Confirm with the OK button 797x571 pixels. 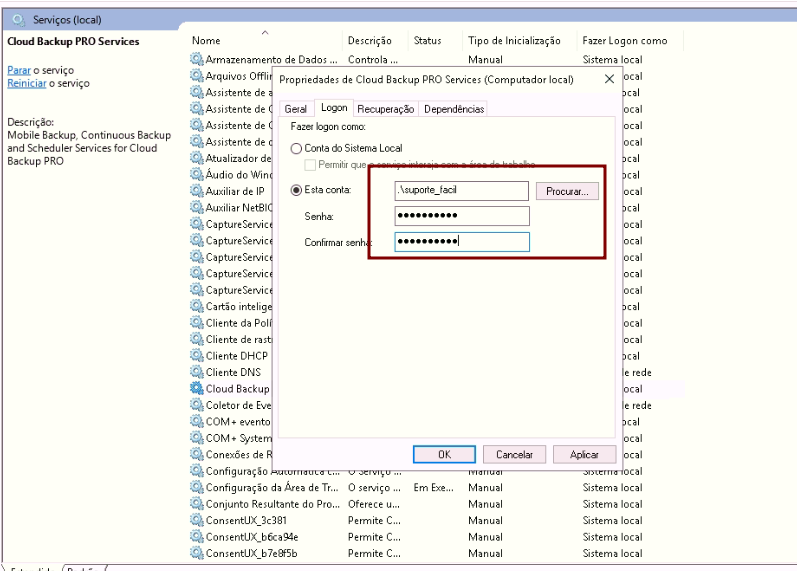(x=444, y=454)
